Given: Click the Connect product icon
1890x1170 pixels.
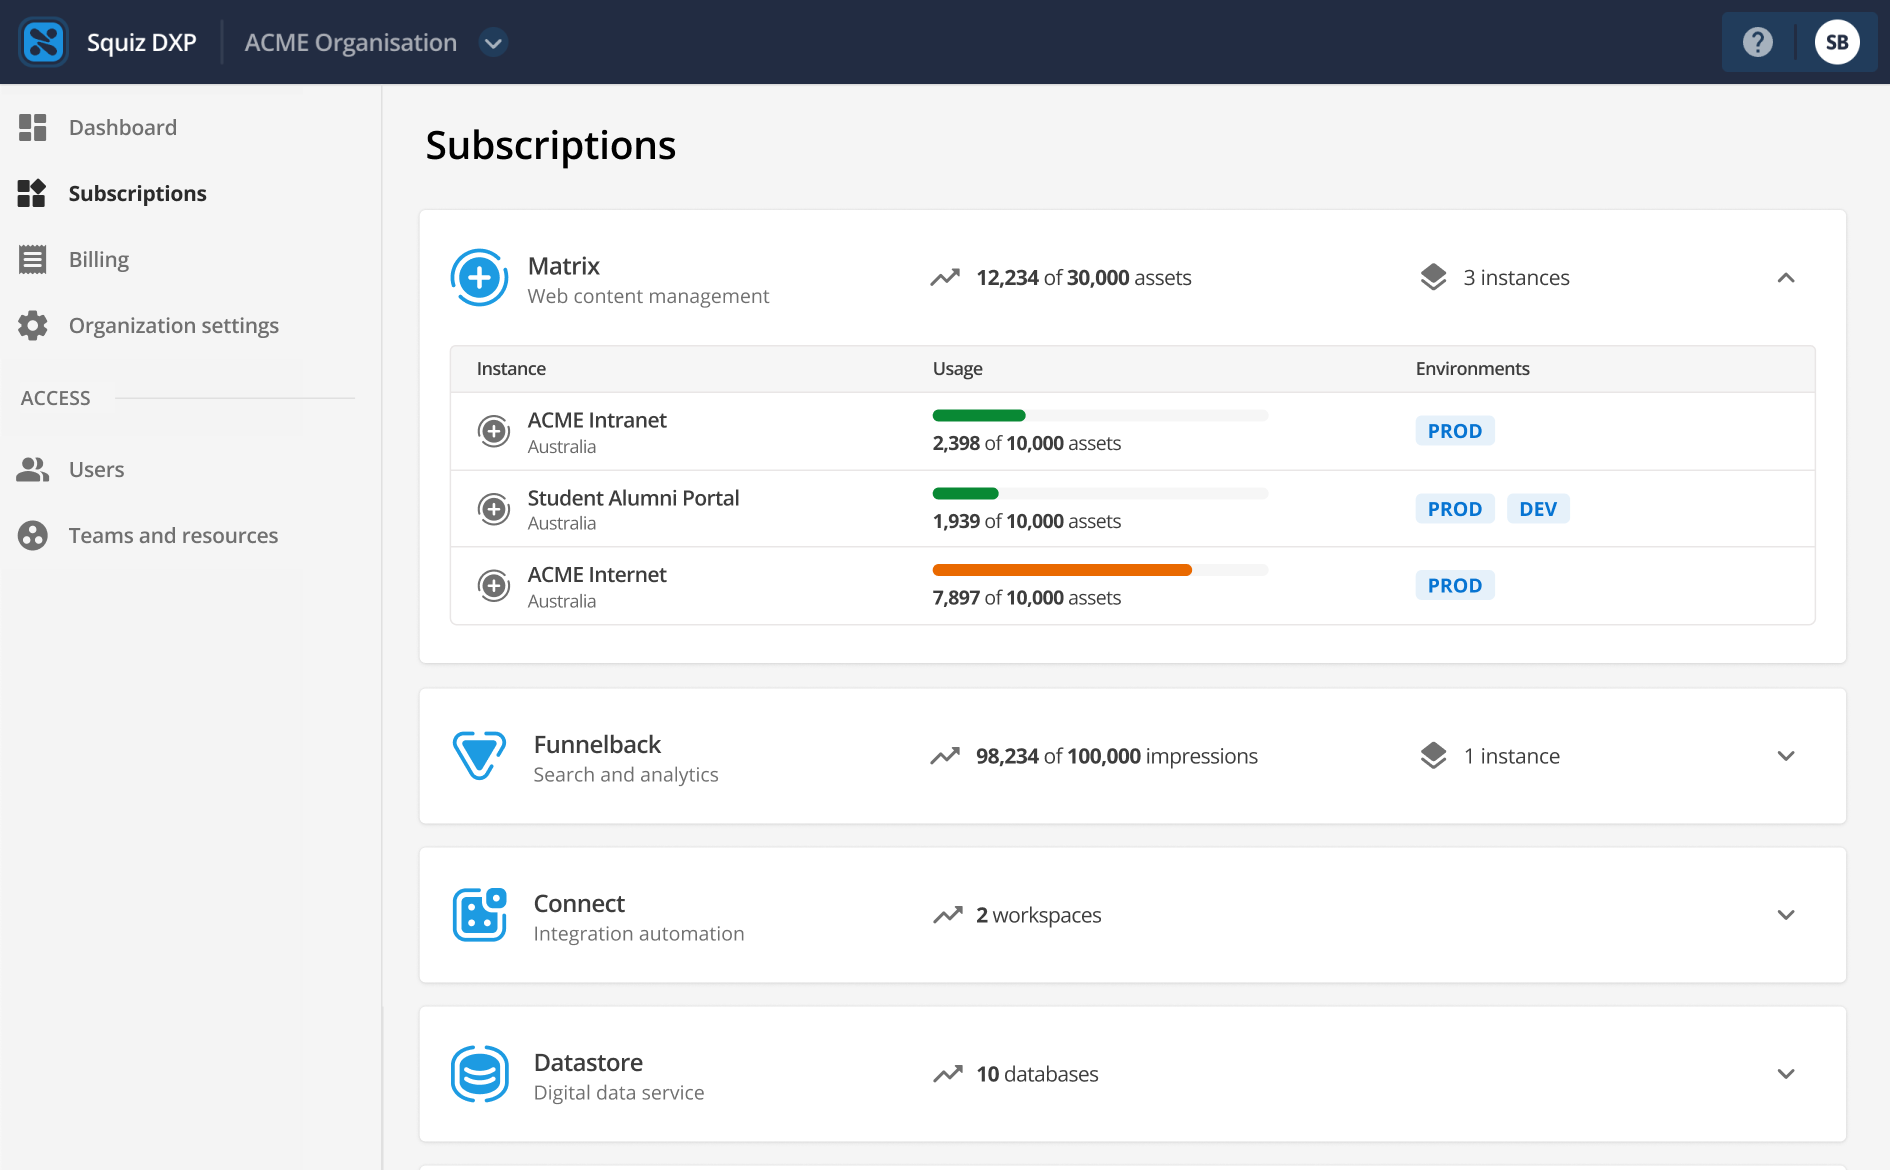Looking at the screenshot, I should coord(480,915).
